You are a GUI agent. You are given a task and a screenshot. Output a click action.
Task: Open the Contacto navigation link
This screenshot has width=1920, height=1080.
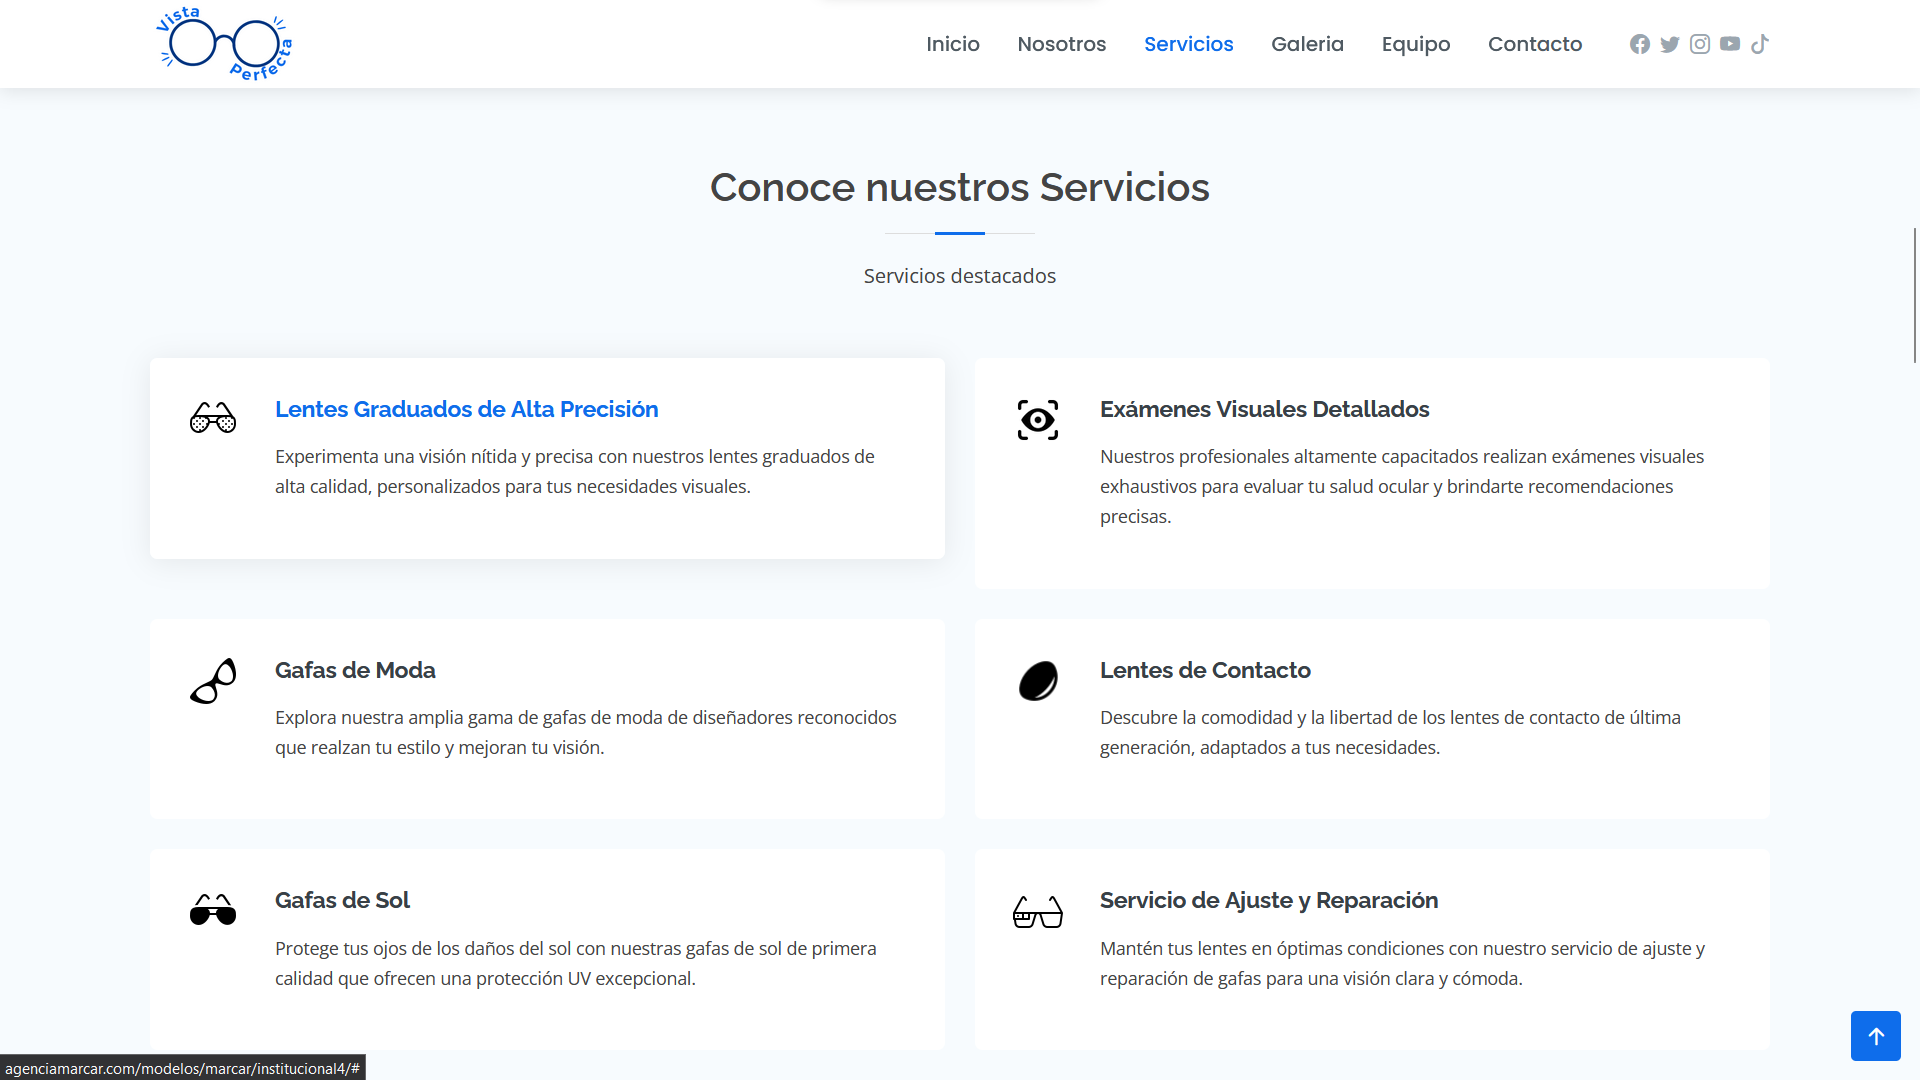point(1534,44)
